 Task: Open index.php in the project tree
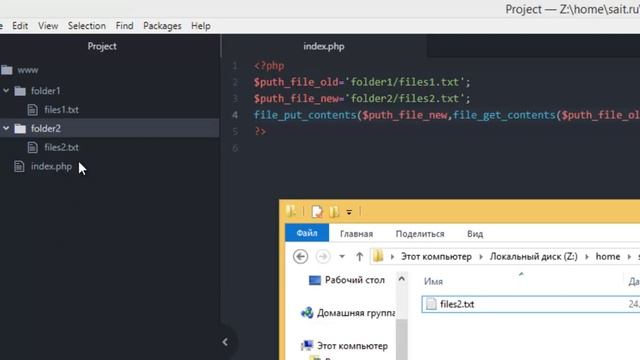51,167
